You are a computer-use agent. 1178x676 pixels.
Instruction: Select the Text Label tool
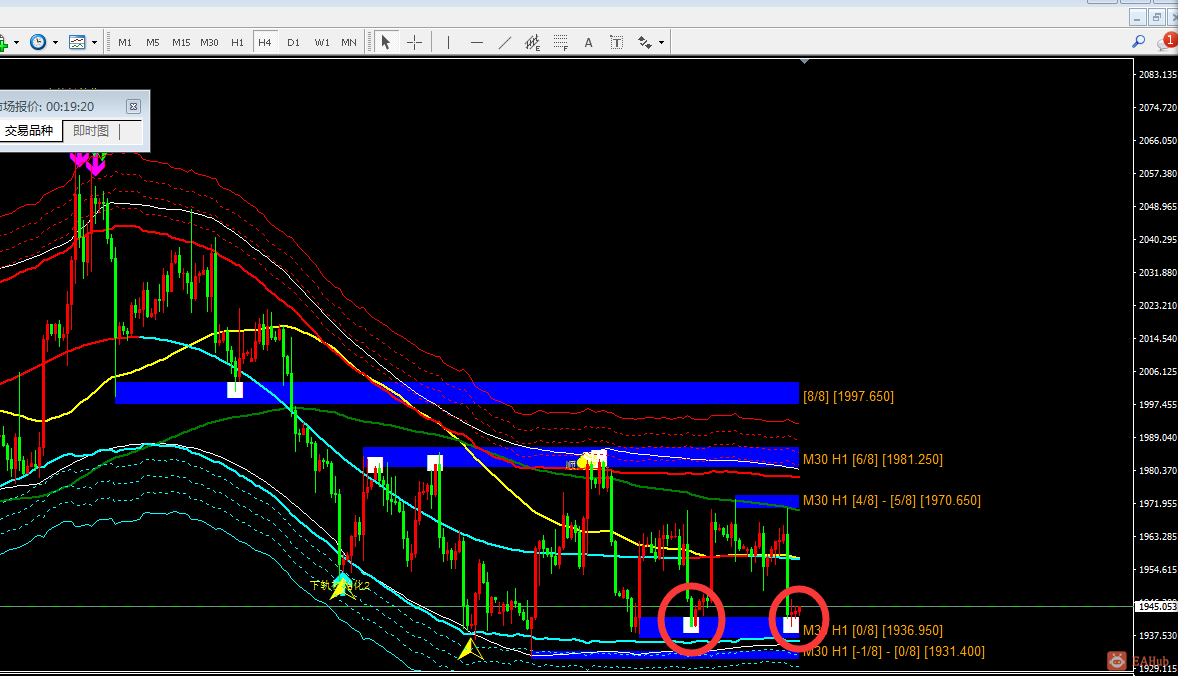click(x=616, y=43)
